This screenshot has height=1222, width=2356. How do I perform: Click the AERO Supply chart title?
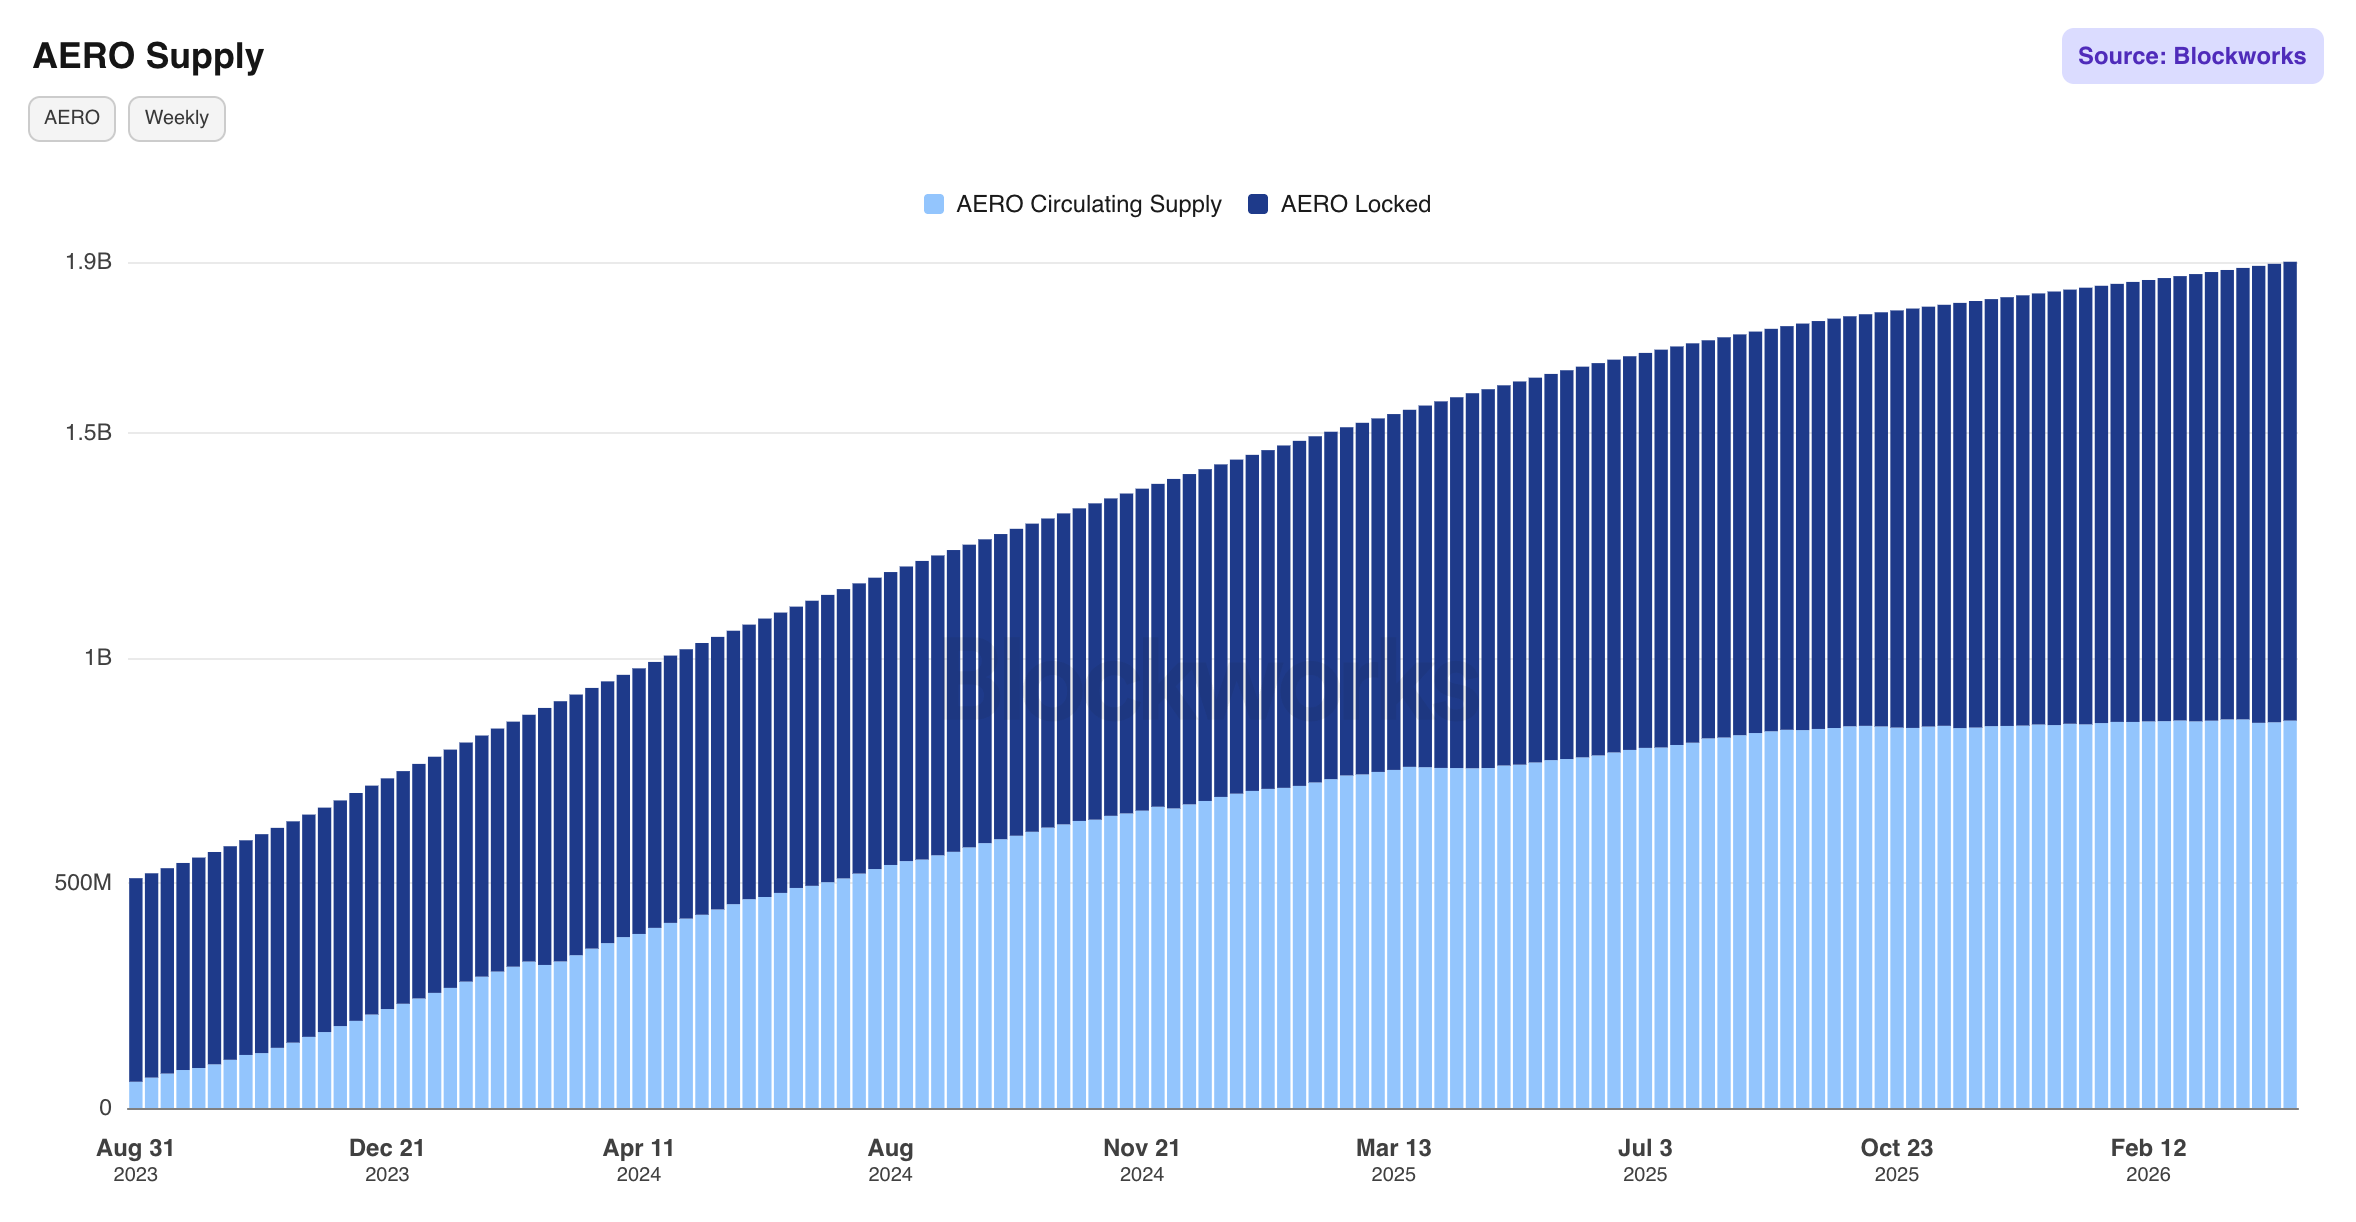[x=148, y=56]
